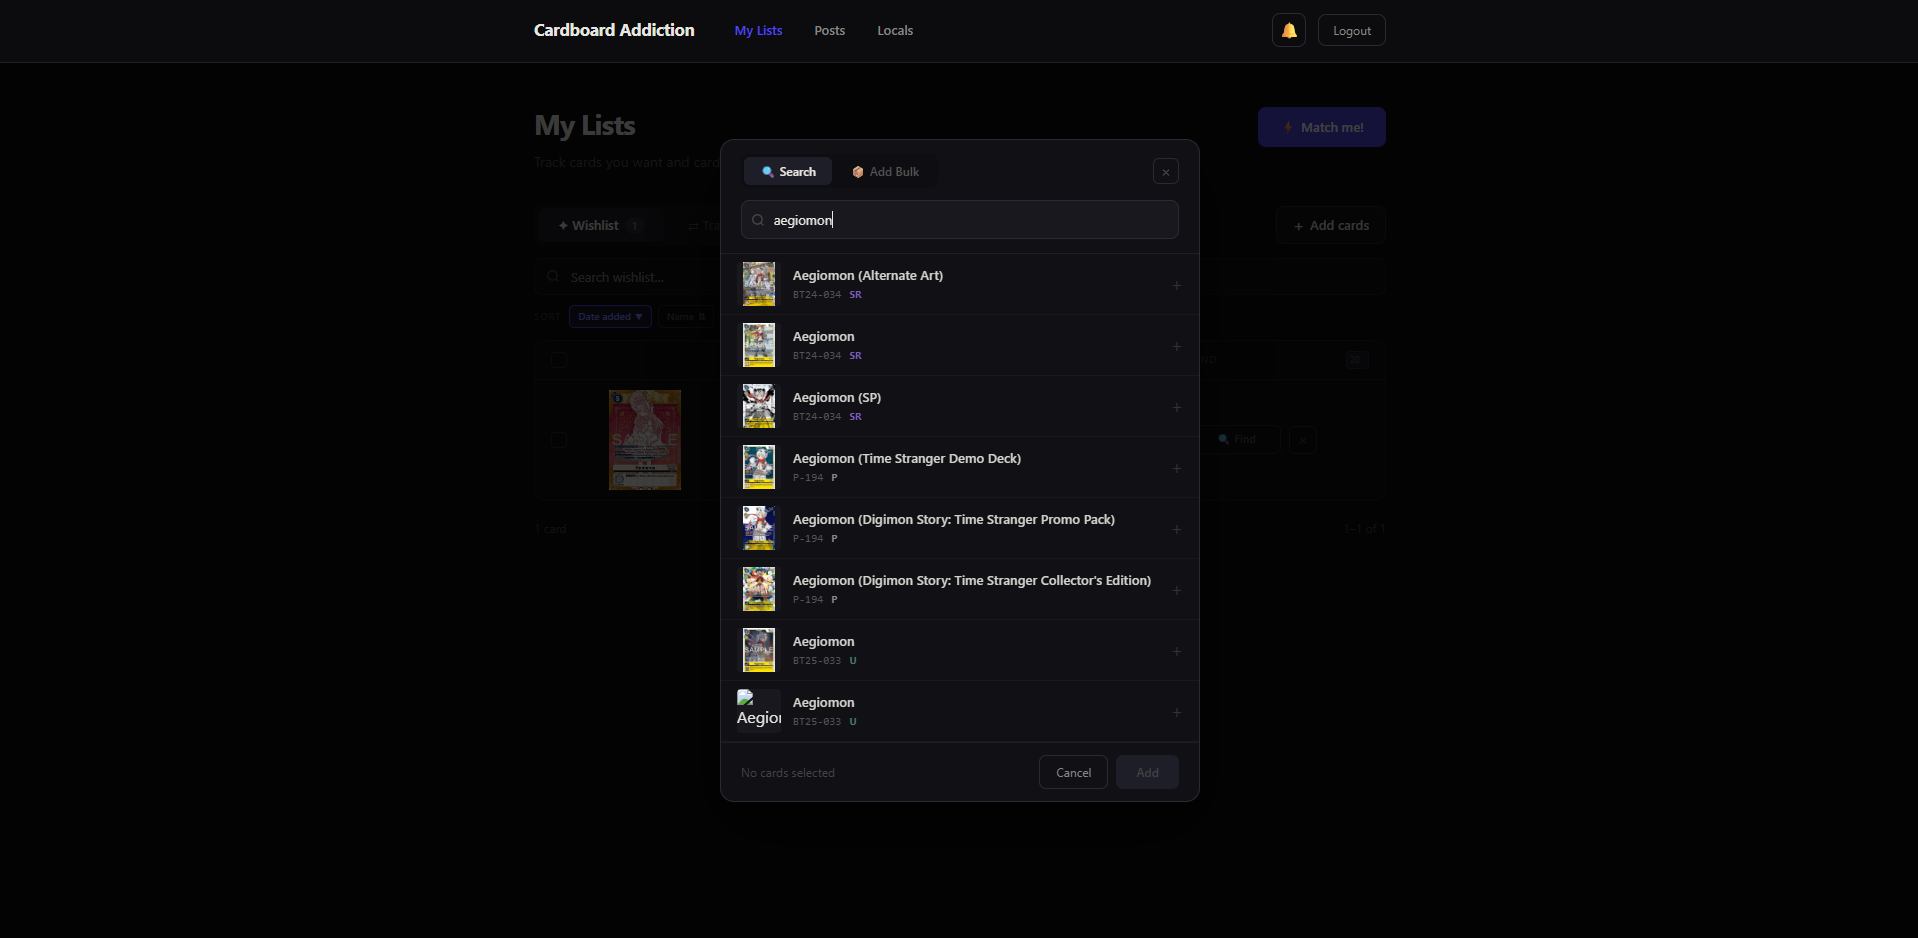Add Aegiomon (Alternate Art) with plus icon
Viewport: 1918px width, 938px height.
(x=1176, y=285)
